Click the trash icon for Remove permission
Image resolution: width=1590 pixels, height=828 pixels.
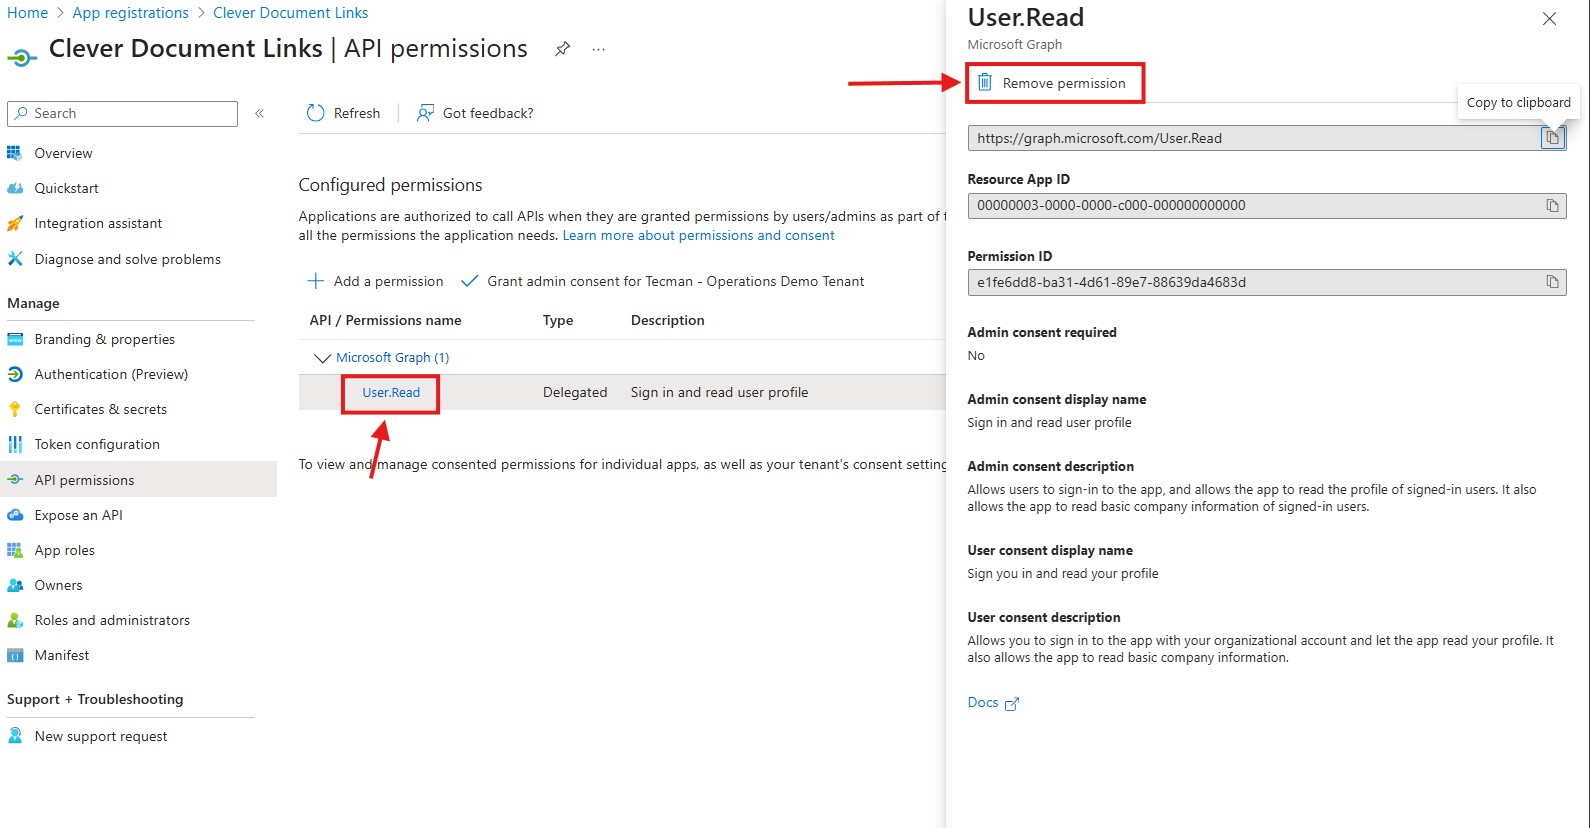pos(985,82)
